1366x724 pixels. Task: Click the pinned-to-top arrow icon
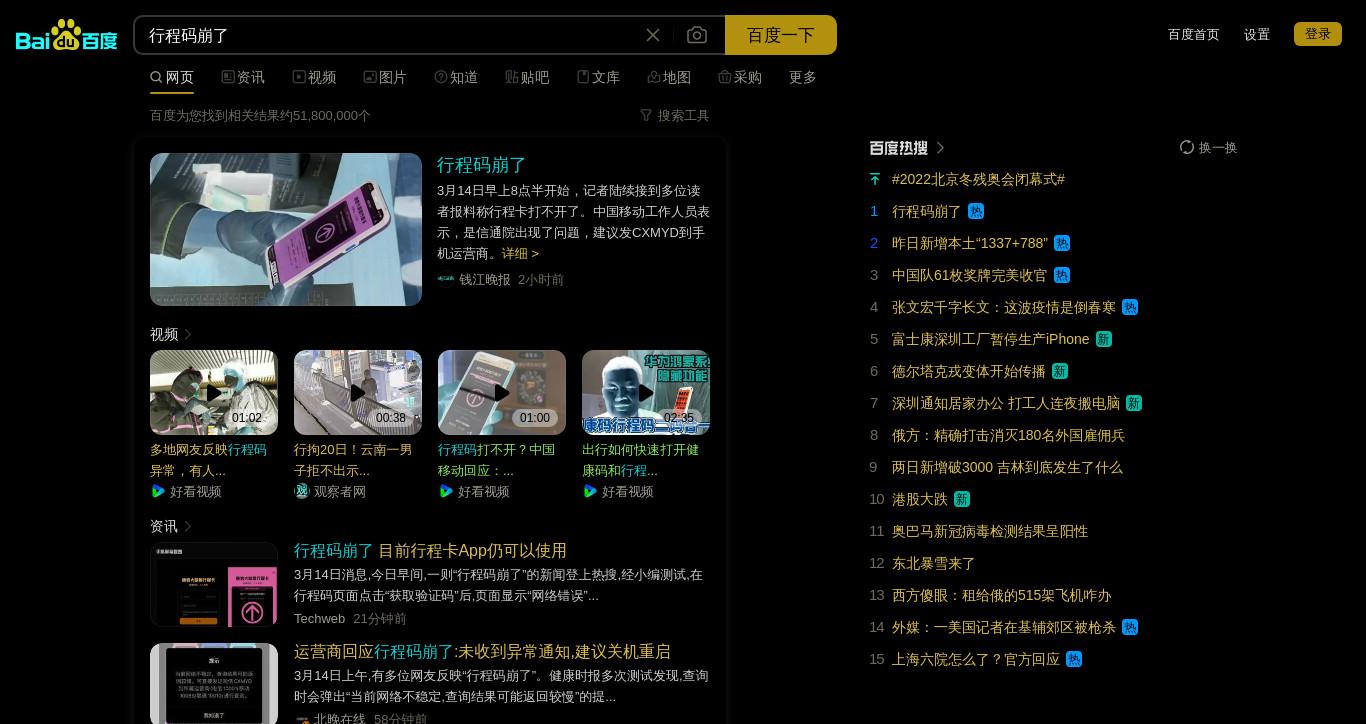click(875, 179)
